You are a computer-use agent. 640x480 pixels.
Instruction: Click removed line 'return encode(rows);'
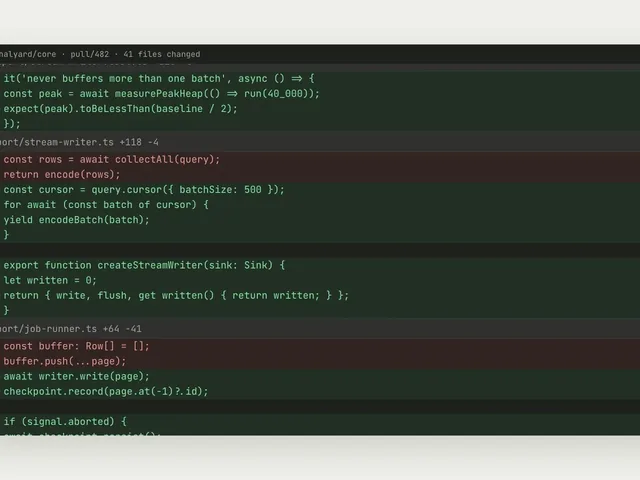click(320, 174)
